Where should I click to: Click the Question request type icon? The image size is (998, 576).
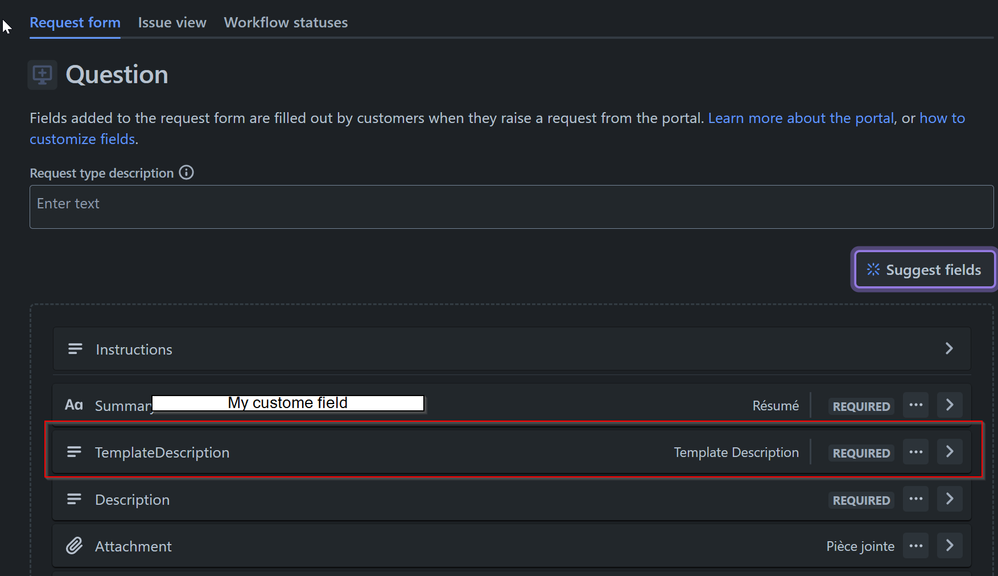(x=42, y=74)
